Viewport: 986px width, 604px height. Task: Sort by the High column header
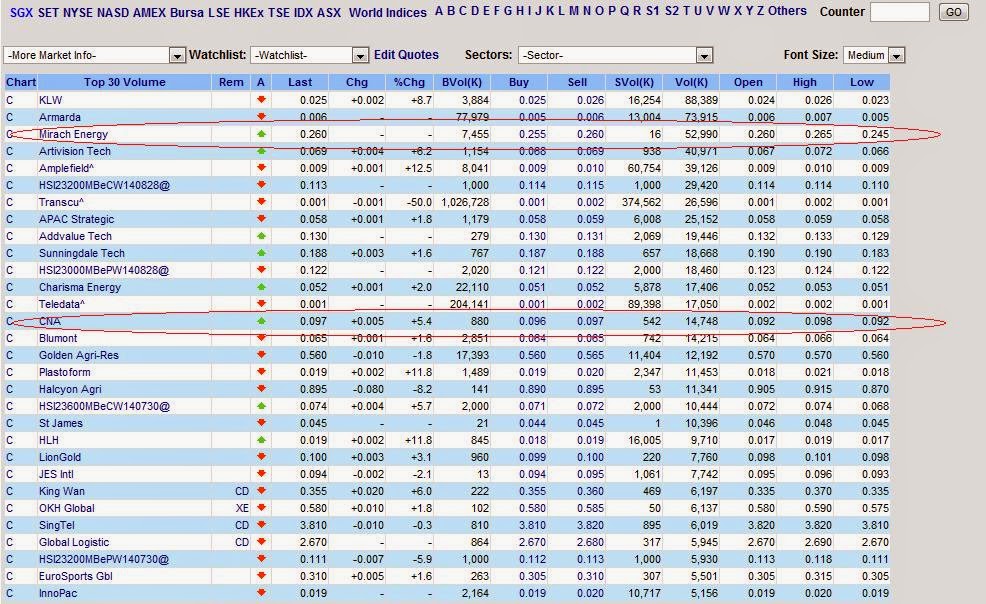804,82
